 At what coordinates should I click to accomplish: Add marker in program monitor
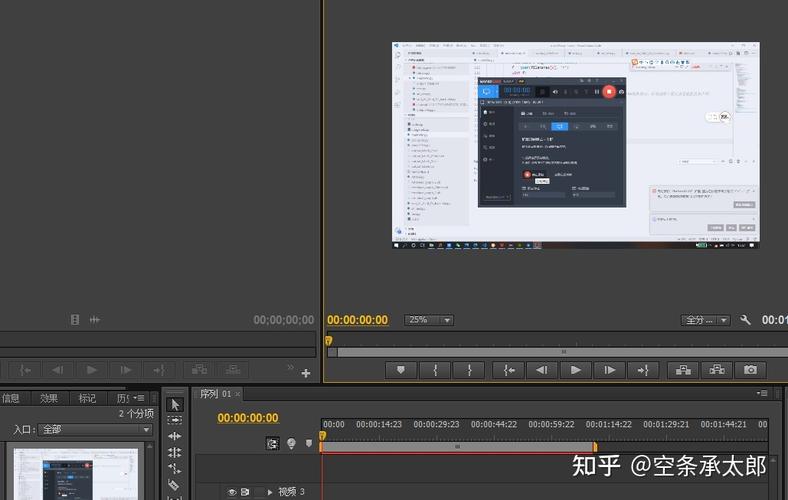[401, 370]
